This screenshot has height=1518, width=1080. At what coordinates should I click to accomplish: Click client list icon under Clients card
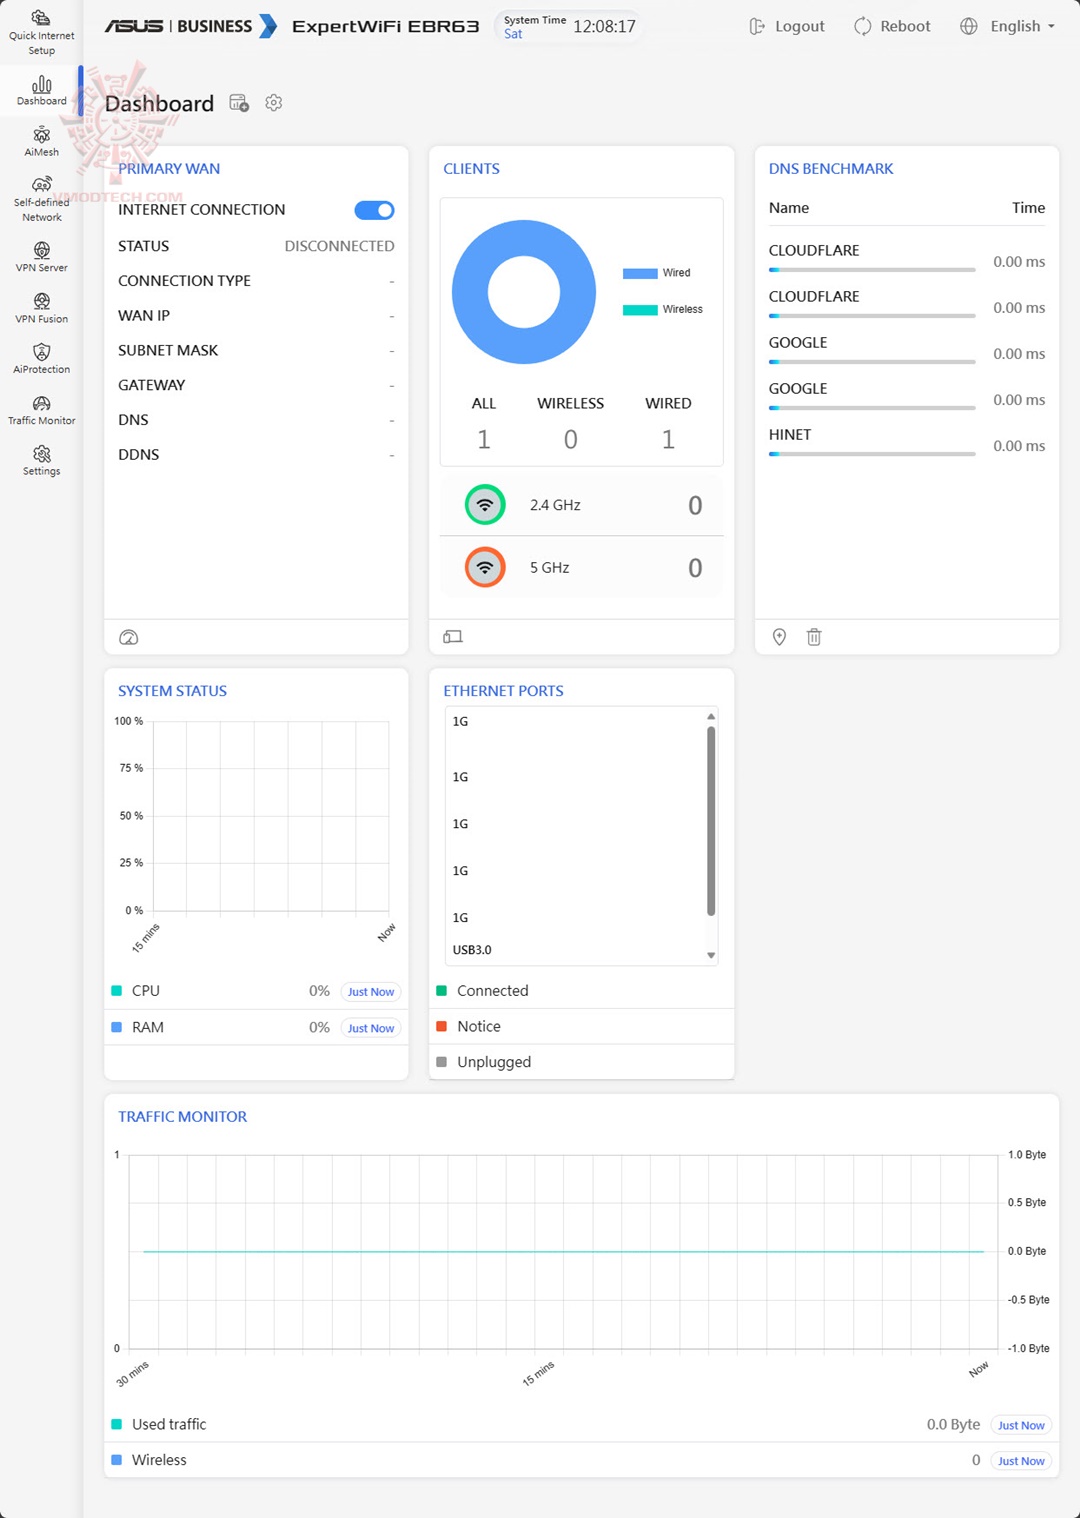pos(453,637)
